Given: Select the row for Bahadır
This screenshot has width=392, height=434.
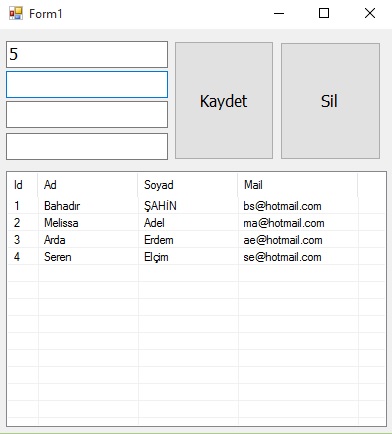Looking at the screenshot, I should point(196,206).
